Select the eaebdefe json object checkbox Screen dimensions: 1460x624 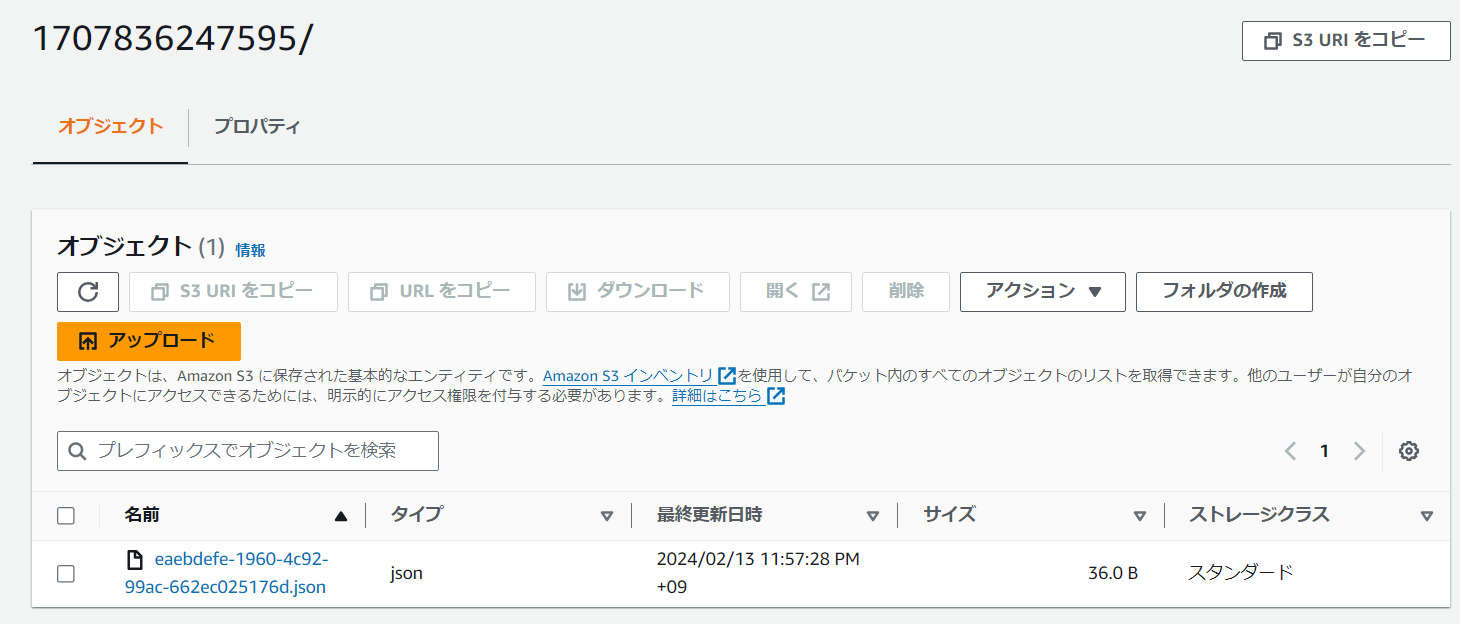pos(66,574)
